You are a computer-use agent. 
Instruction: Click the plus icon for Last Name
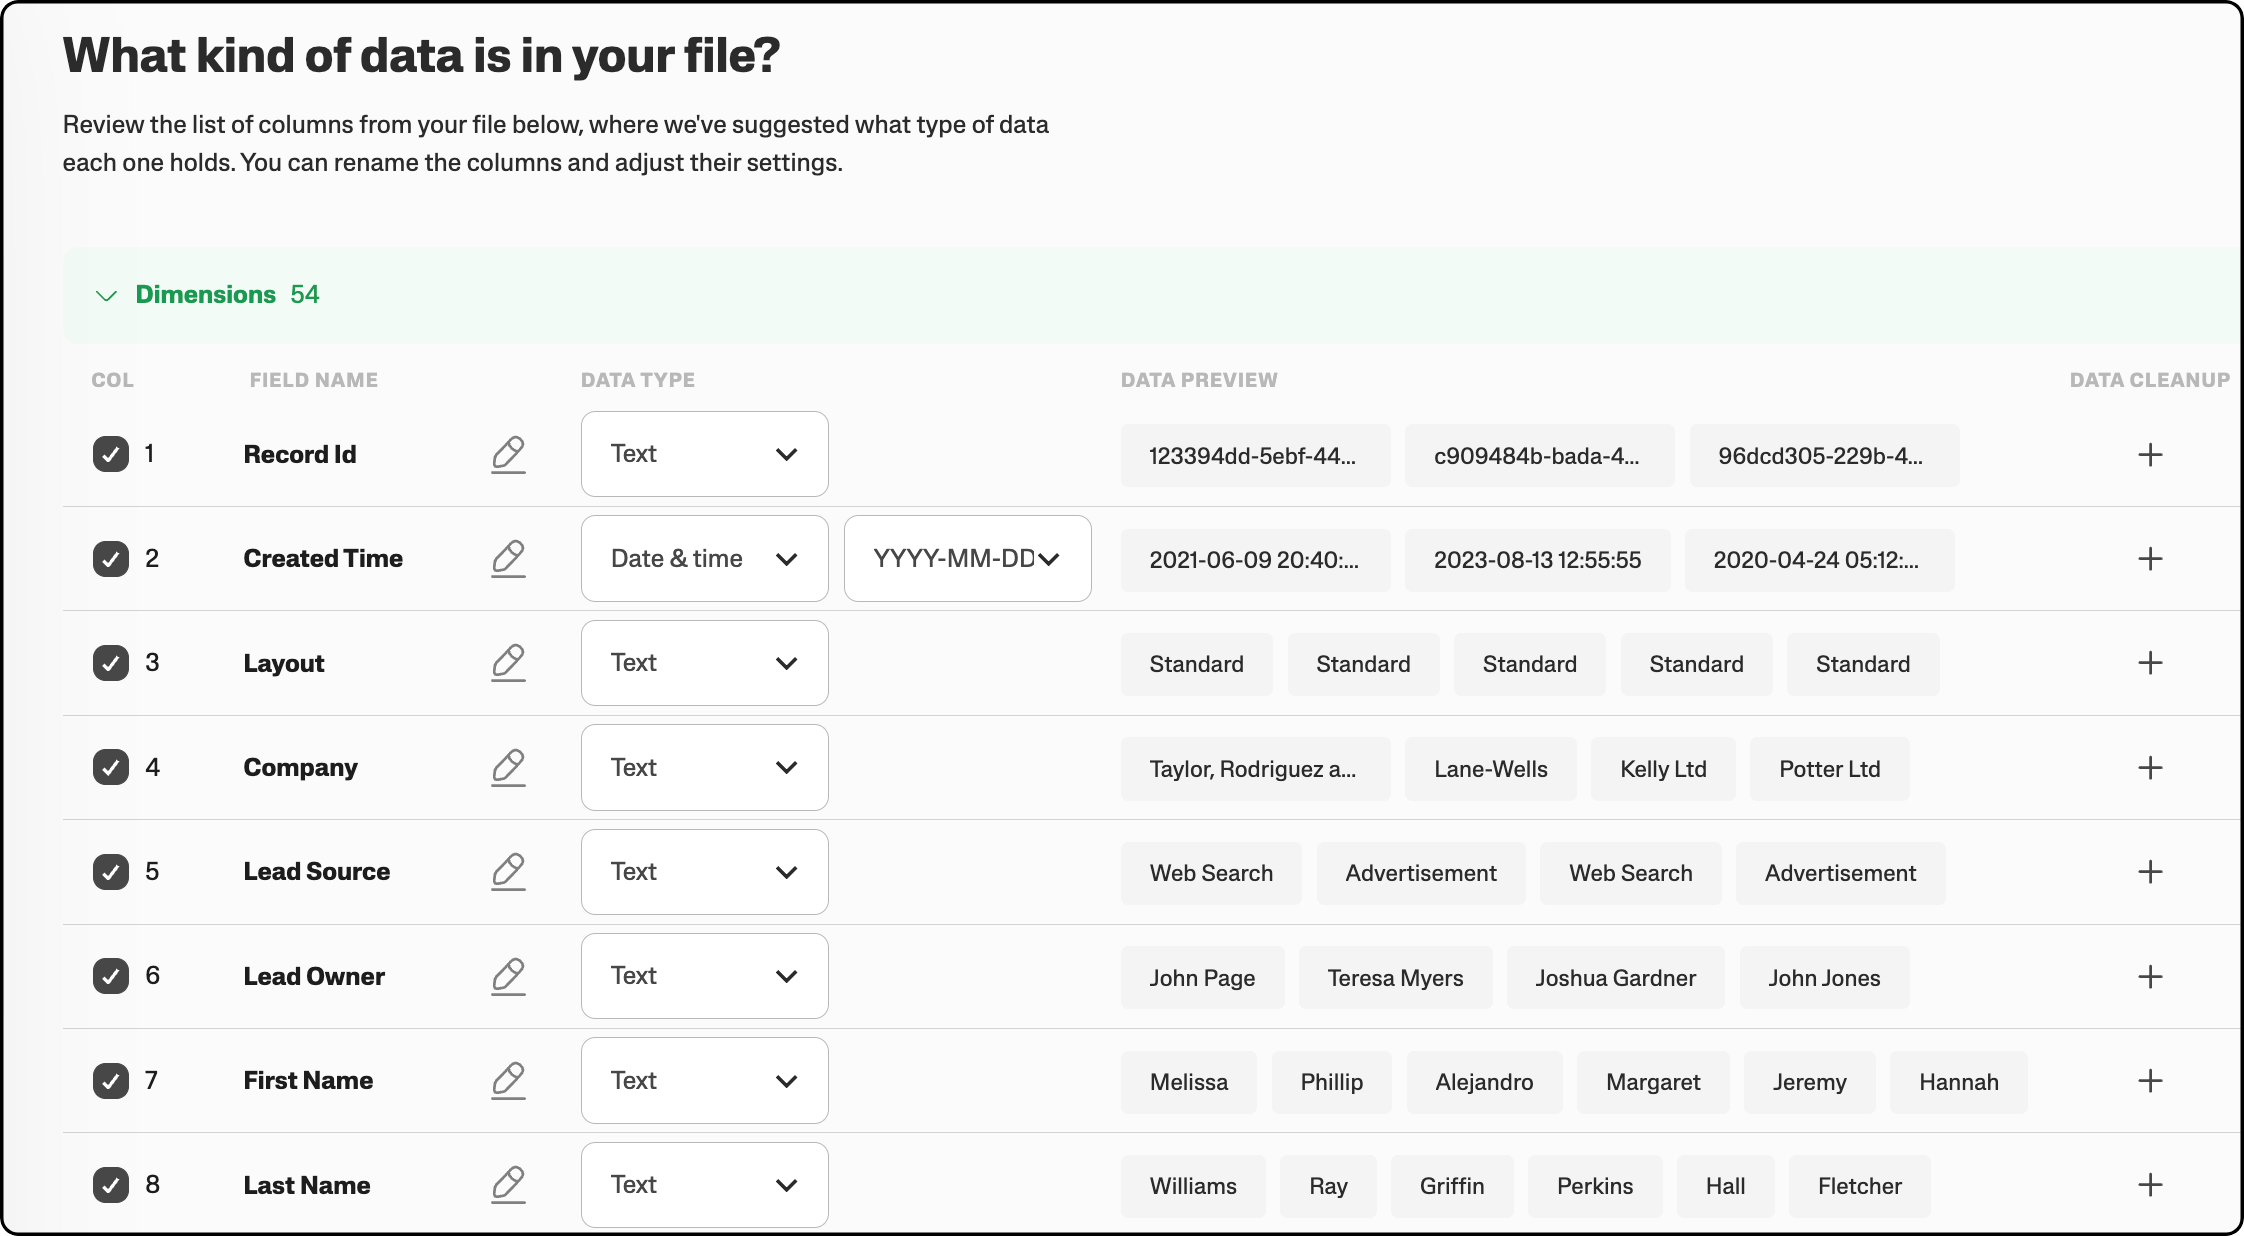coord(2150,1185)
